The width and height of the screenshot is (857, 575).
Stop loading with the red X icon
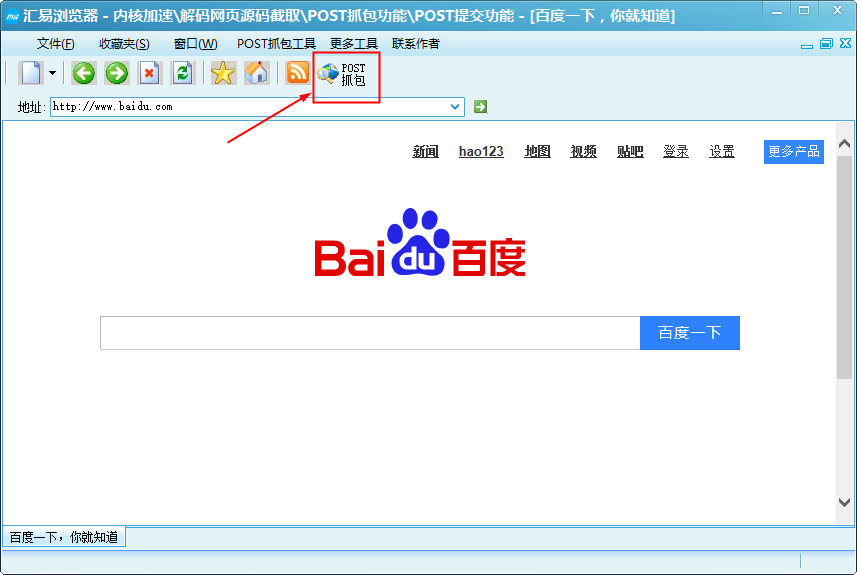click(149, 73)
